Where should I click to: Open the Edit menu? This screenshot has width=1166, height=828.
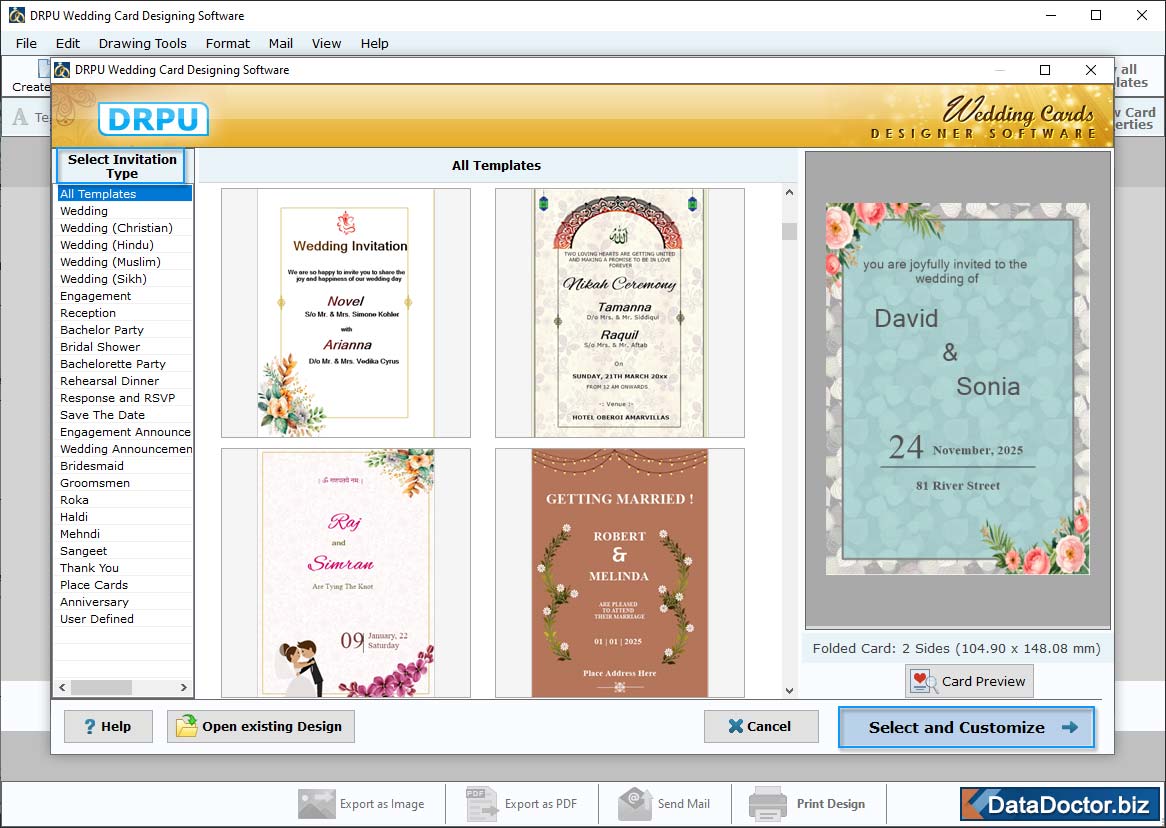[x=68, y=43]
